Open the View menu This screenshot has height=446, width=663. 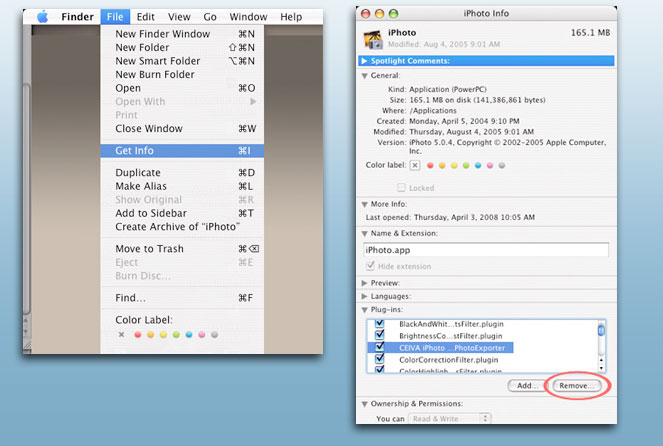click(x=179, y=17)
